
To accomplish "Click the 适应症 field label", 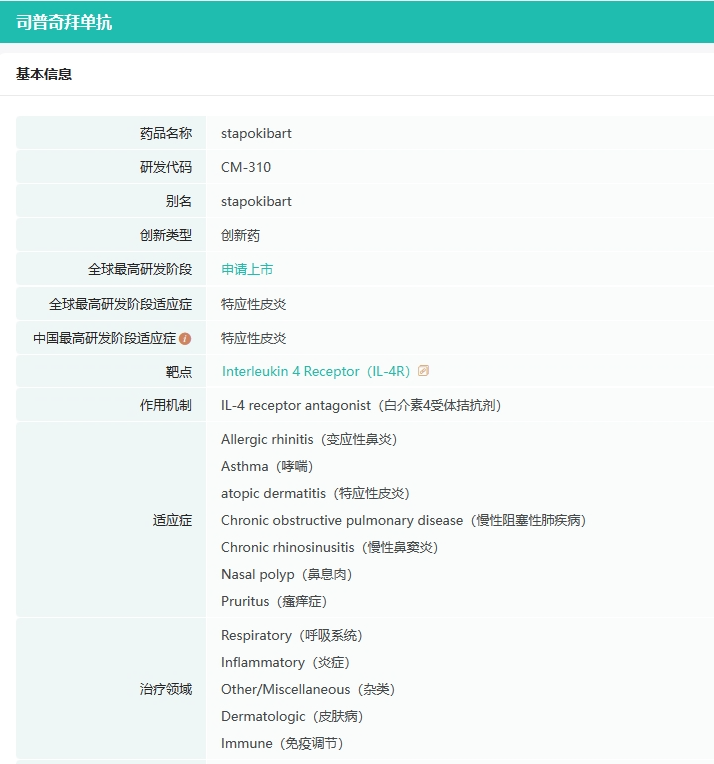I will [172, 520].
